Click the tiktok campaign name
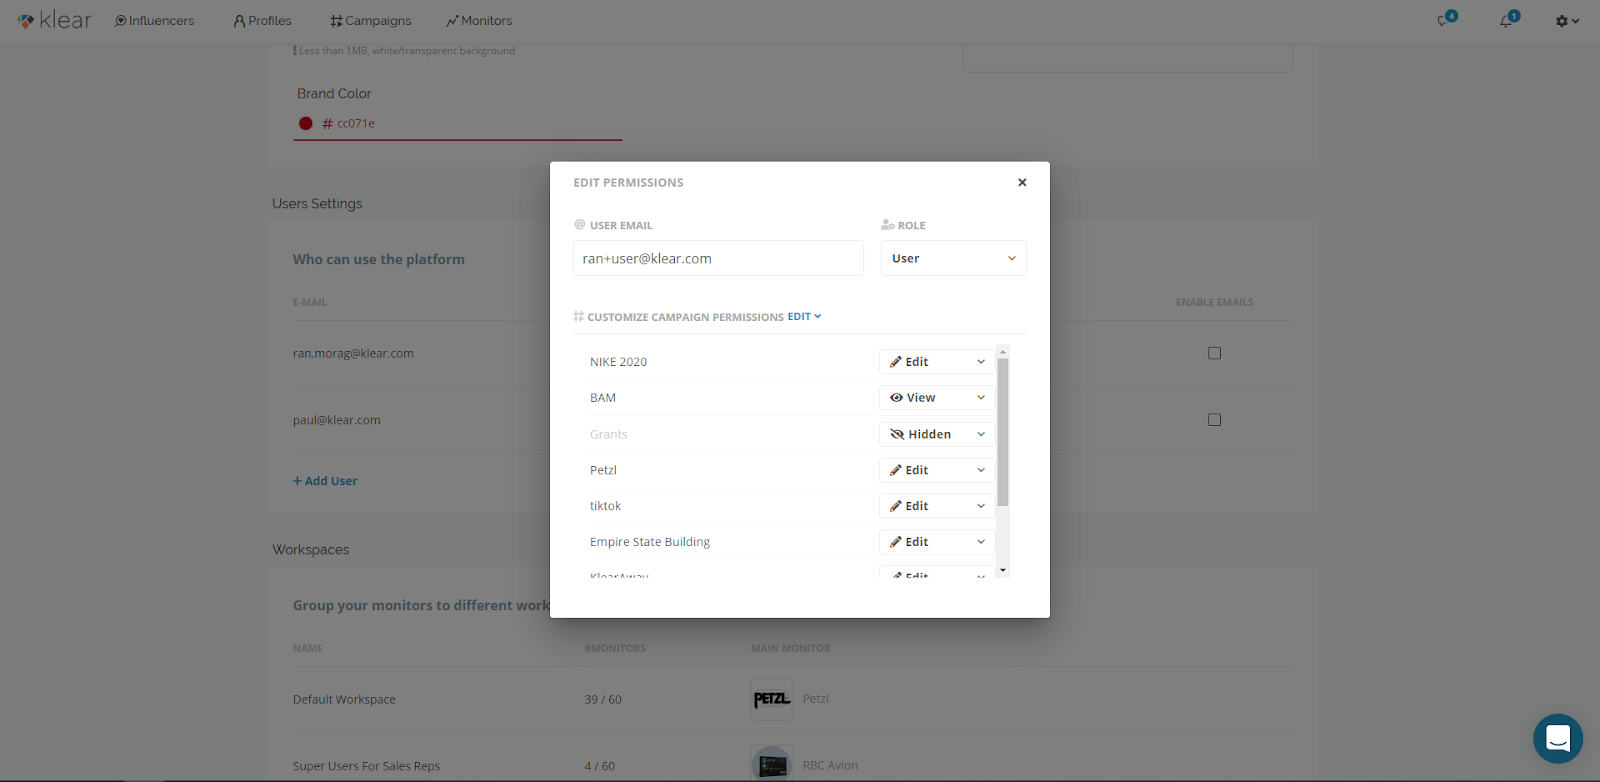This screenshot has width=1600, height=782. [605, 506]
